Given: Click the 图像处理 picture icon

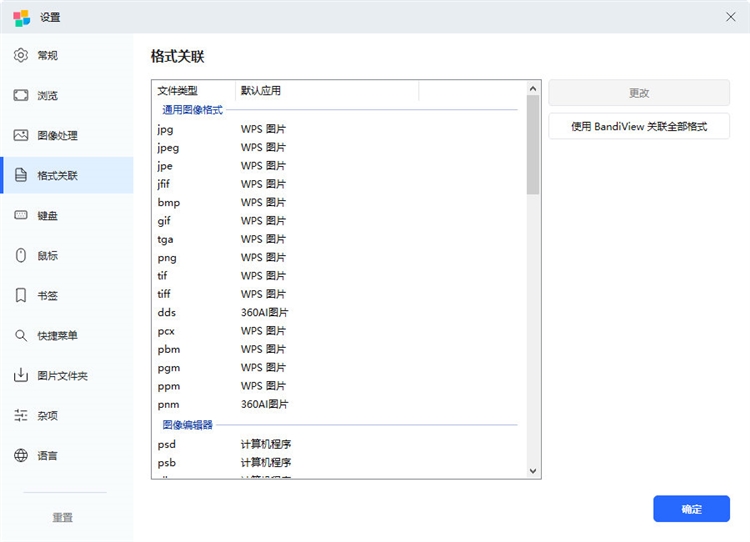Looking at the screenshot, I should click(x=21, y=135).
